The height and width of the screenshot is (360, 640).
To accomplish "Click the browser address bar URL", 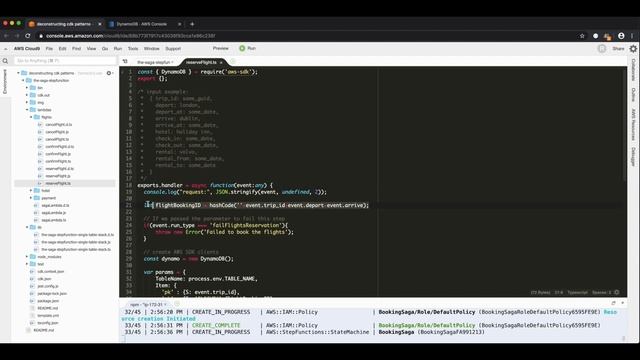I will click(x=131, y=36).
